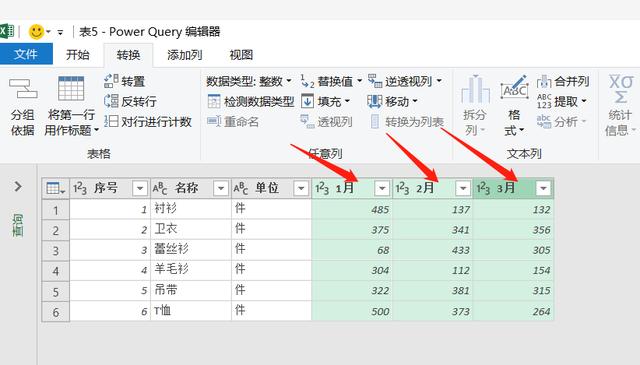
Task: Click data type icon of 1月 column
Action: (x=322, y=188)
